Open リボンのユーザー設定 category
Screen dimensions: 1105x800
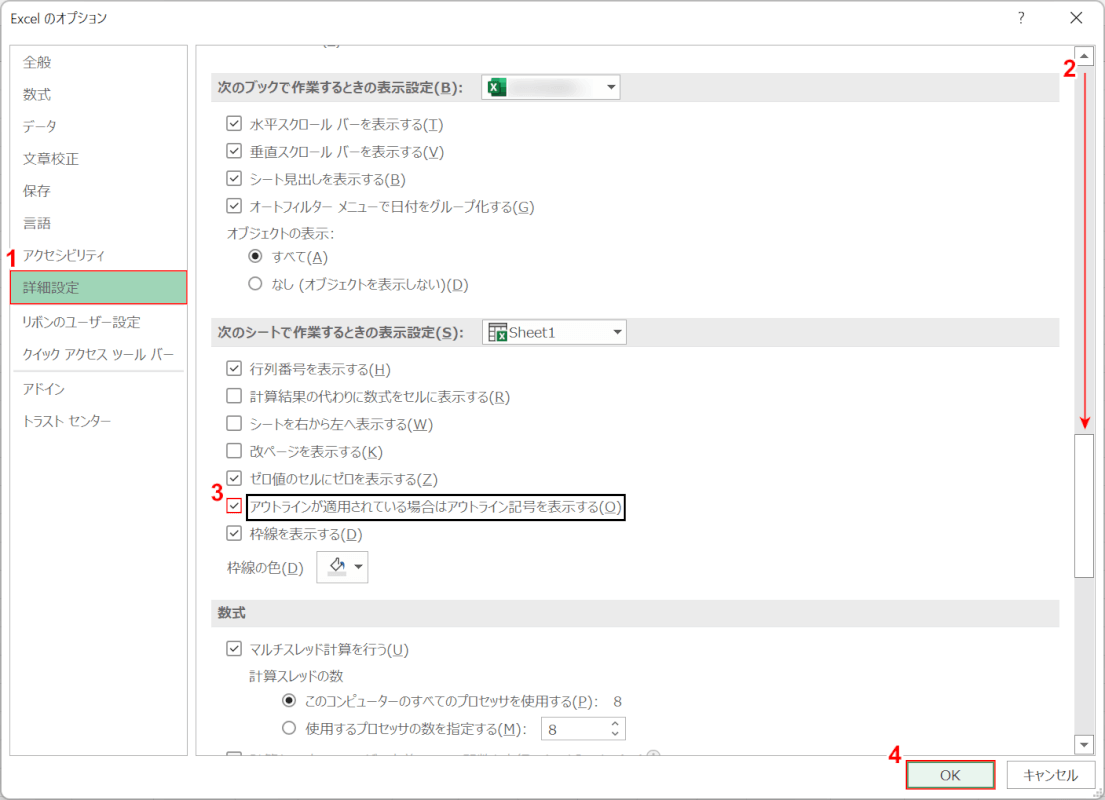tap(81, 322)
